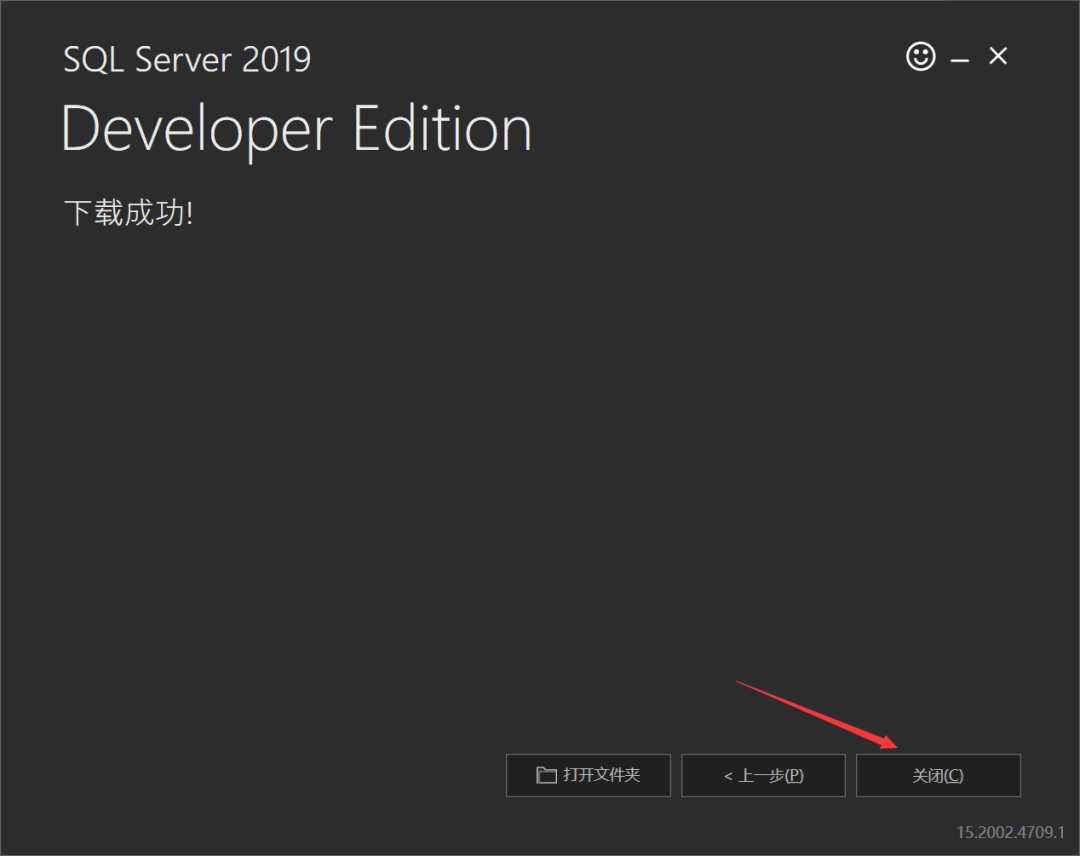Go back with the 上一步(P) button
1080x856 pixels.
763,775
